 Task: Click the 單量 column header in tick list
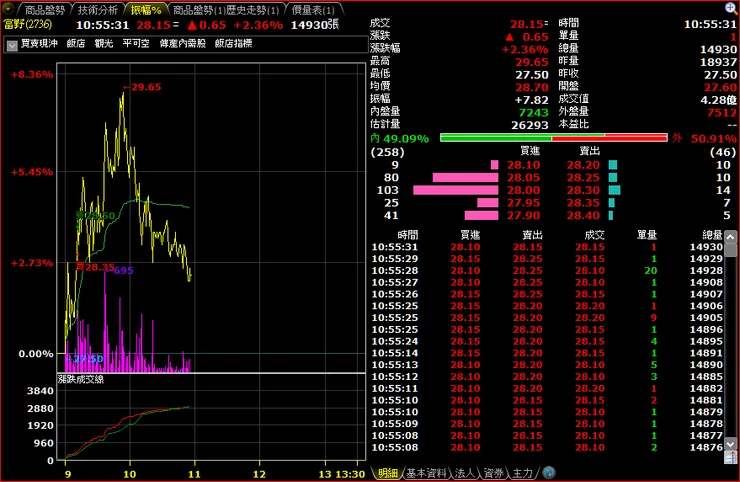tap(647, 235)
